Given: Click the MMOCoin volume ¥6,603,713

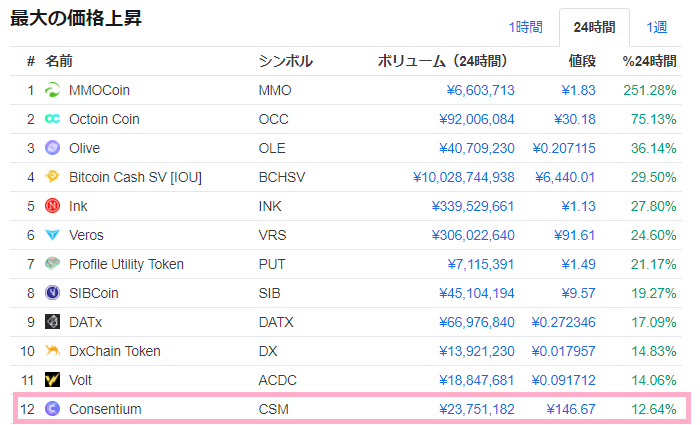Looking at the screenshot, I should click(x=480, y=90).
